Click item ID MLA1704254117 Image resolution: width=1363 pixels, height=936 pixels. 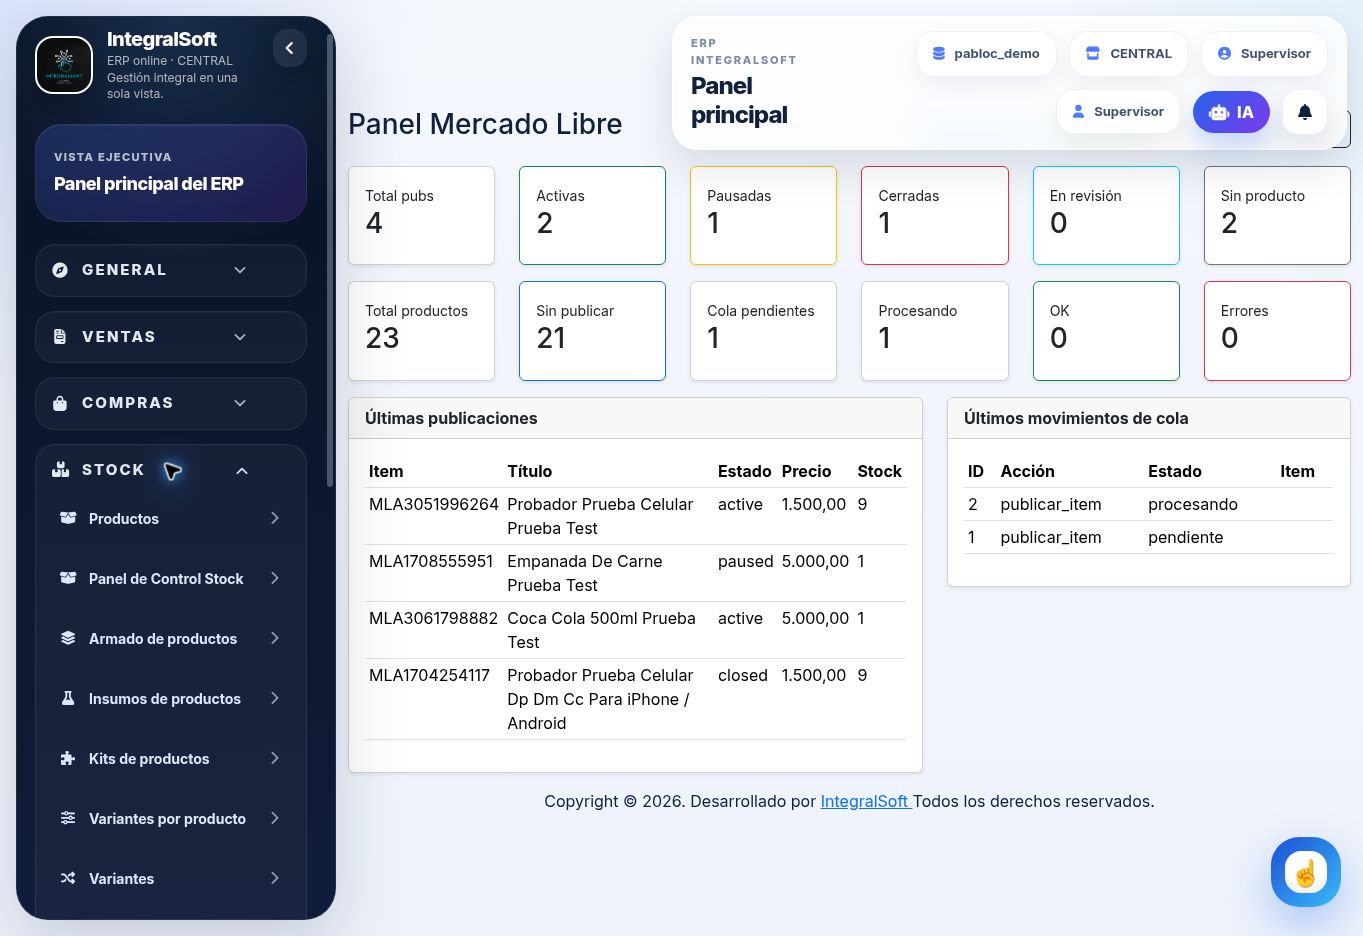tap(430, 675)
